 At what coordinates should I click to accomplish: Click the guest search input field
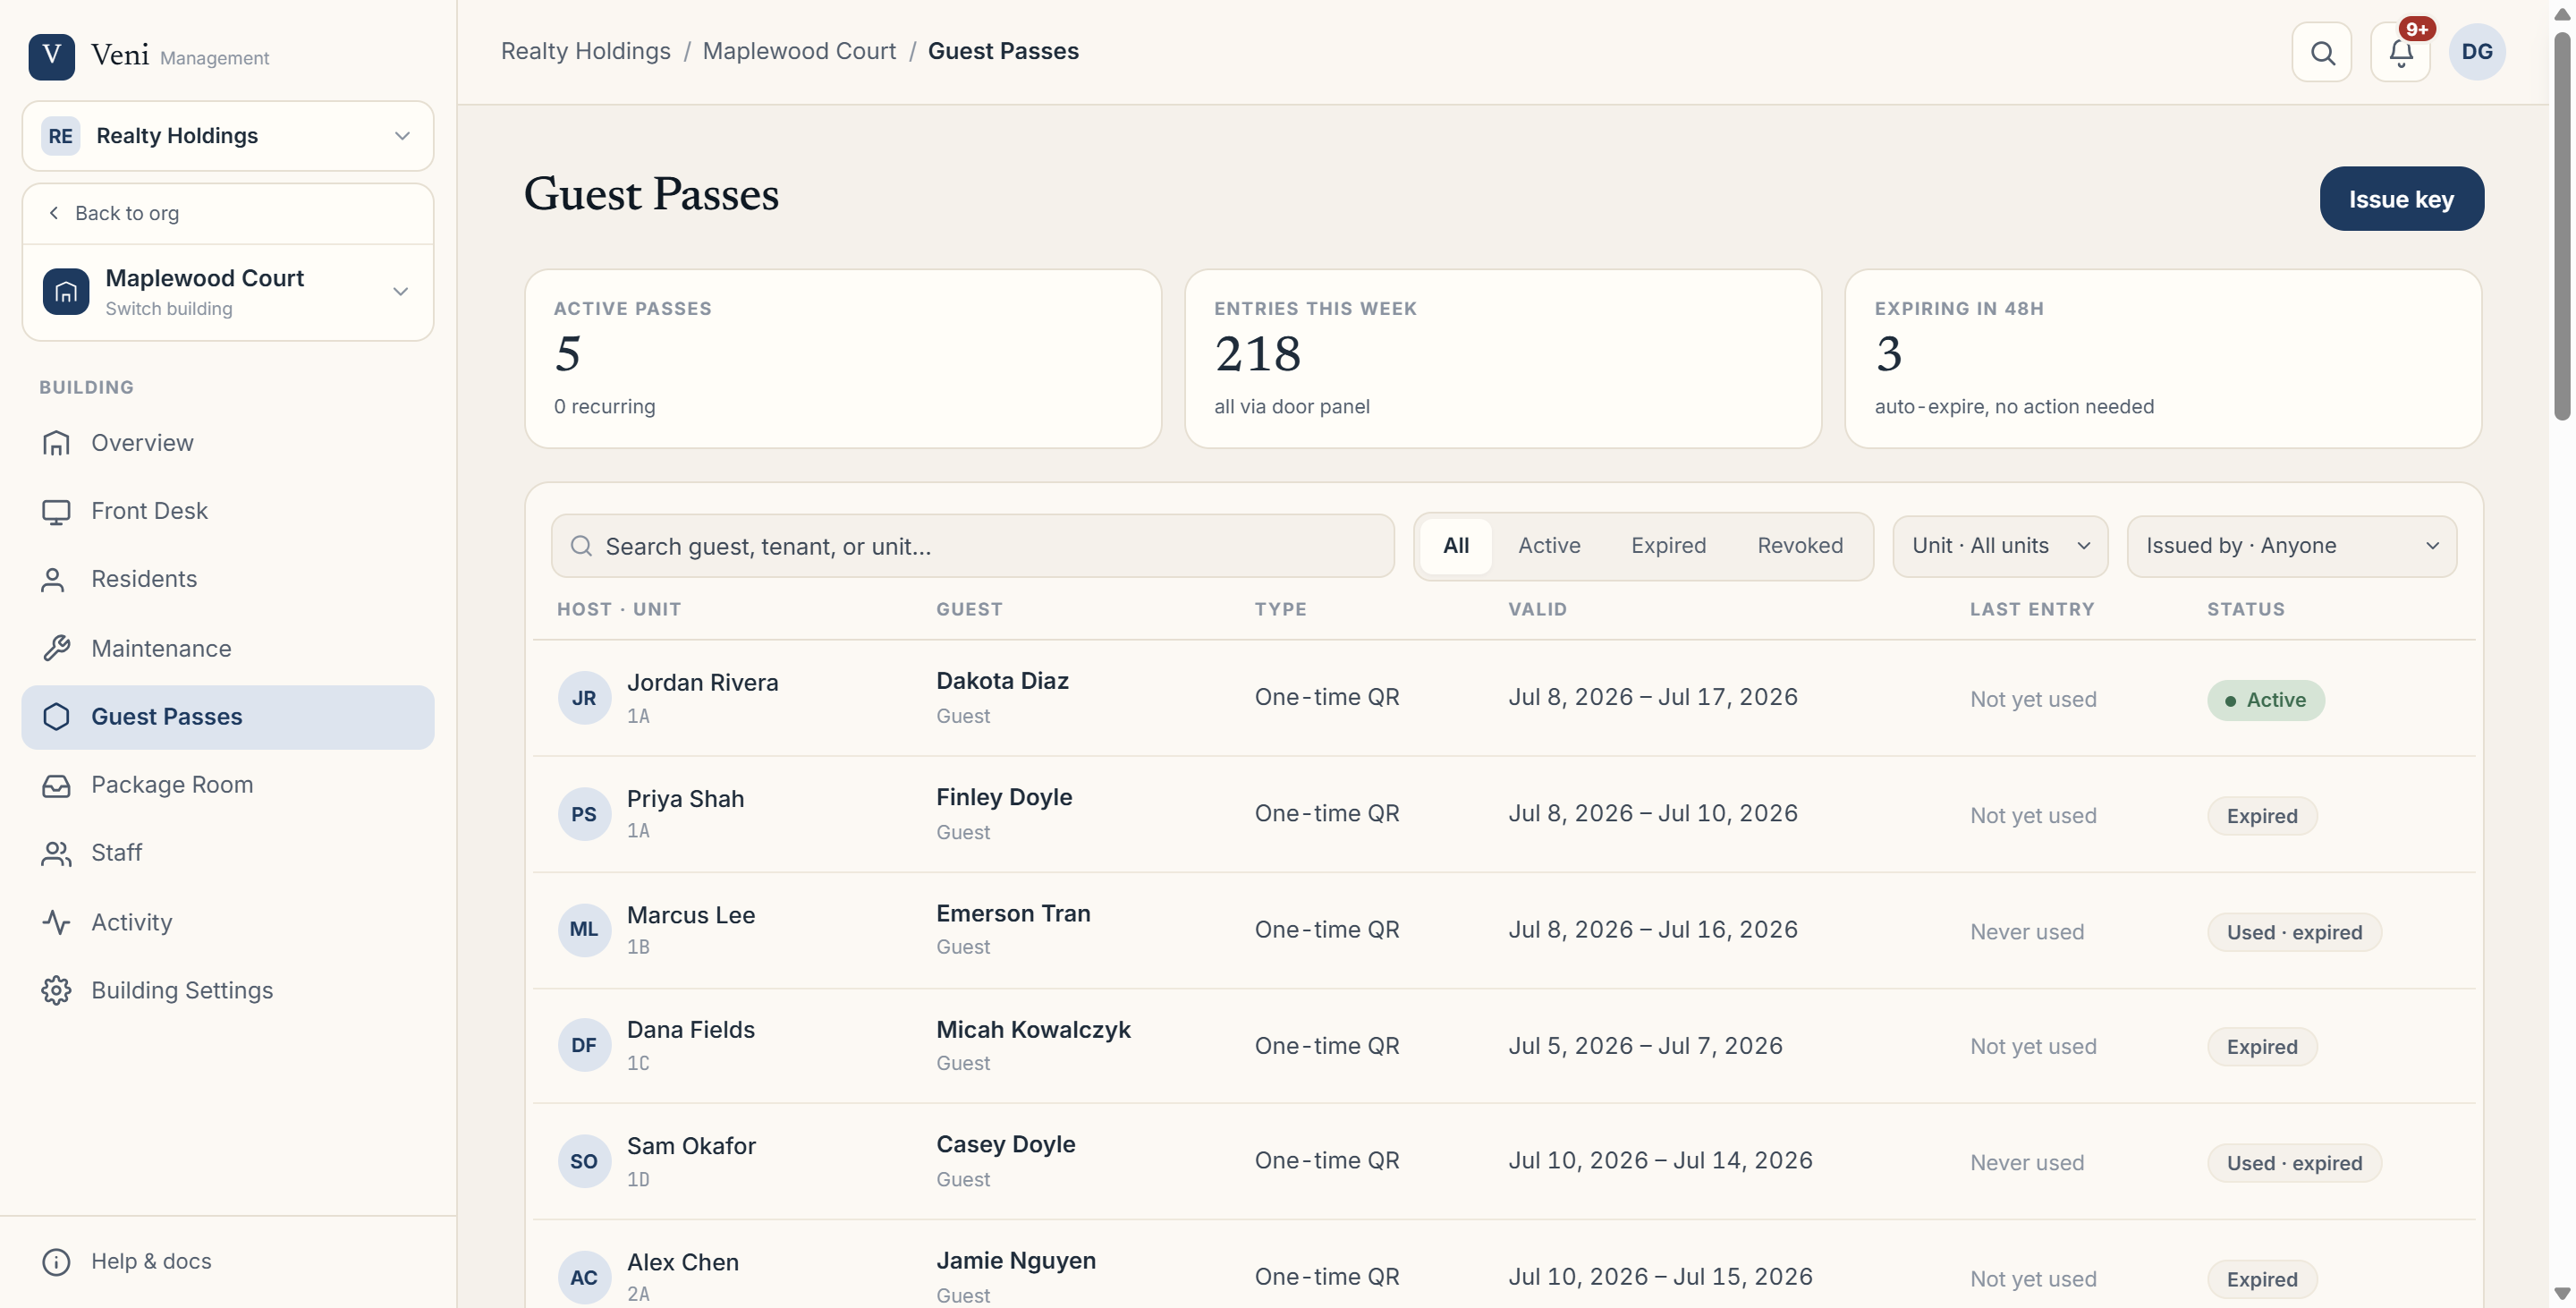point(972,546)
